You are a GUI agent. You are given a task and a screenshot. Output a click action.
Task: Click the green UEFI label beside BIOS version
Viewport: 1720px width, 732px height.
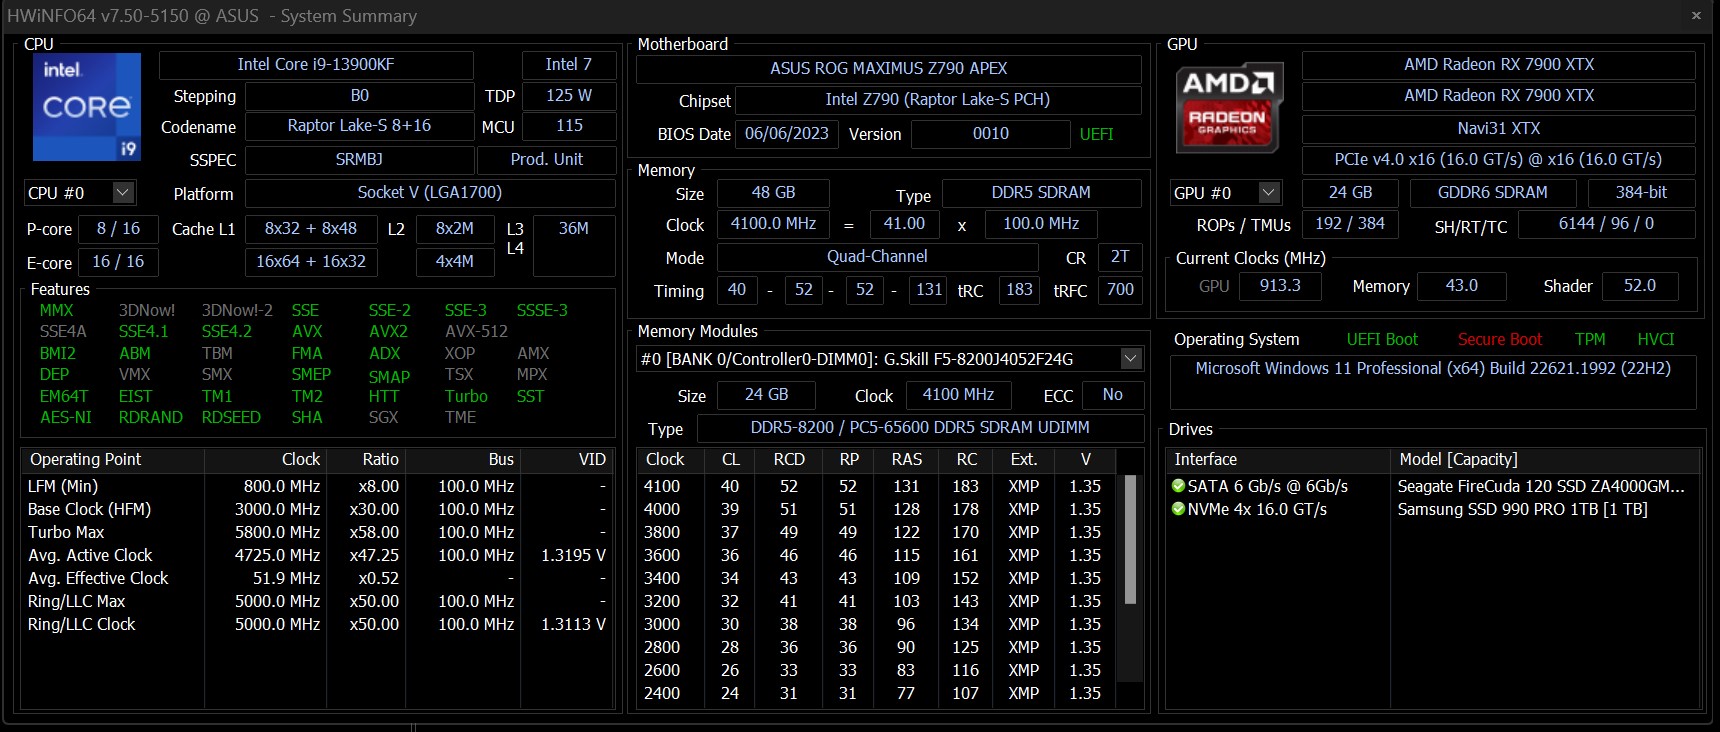click(x=1096, y=134)
